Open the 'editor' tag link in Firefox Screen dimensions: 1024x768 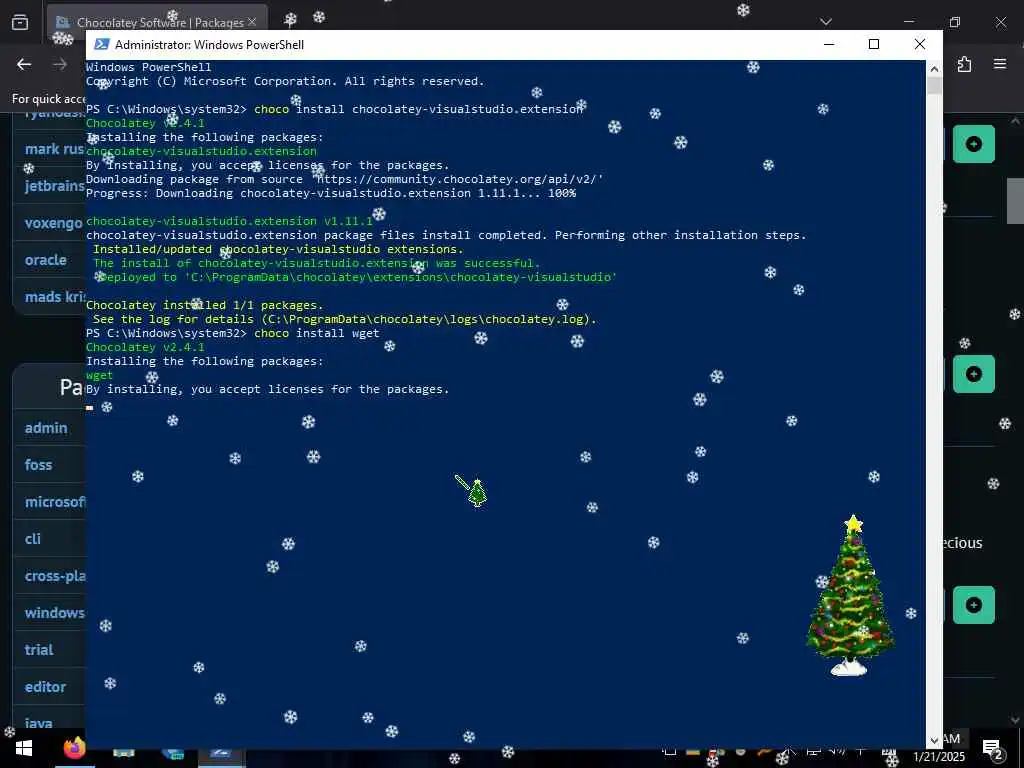coord(45,687)
